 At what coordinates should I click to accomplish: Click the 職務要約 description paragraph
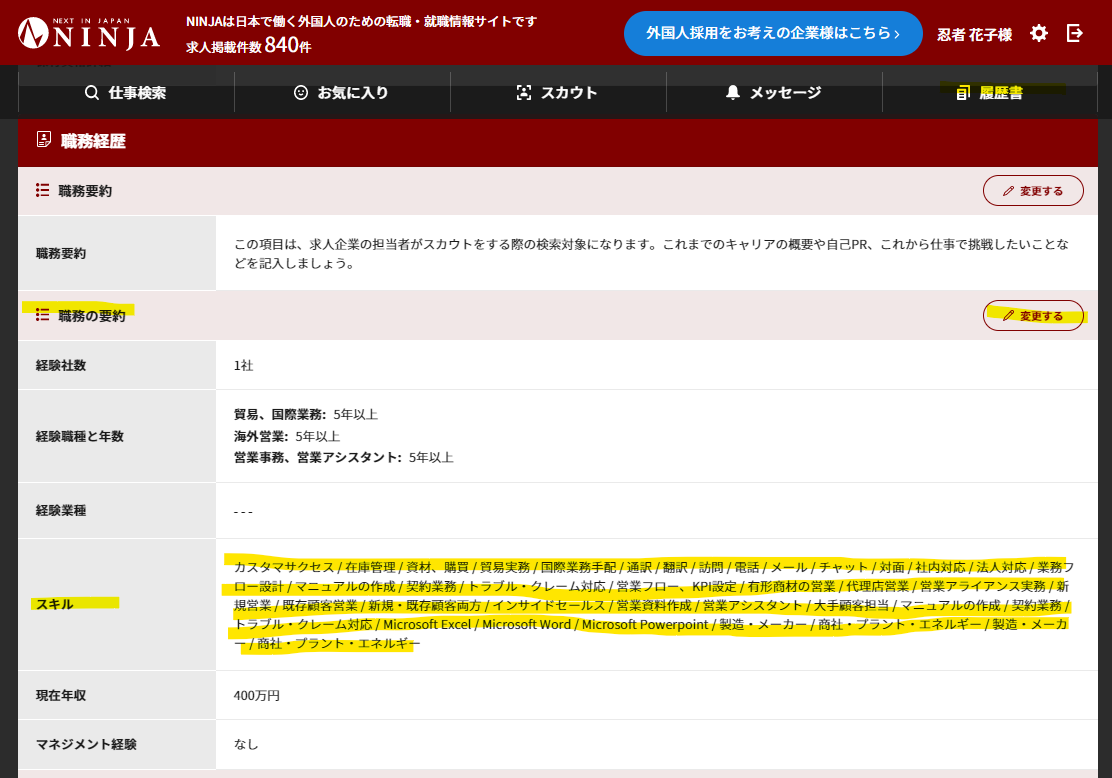[650, 254]
